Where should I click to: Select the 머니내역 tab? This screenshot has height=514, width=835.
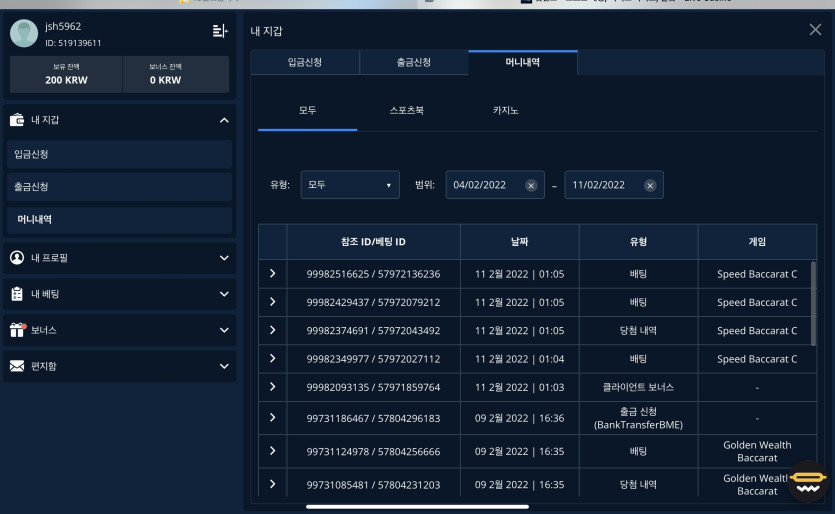pyautogui.click(x=523, y=62)
